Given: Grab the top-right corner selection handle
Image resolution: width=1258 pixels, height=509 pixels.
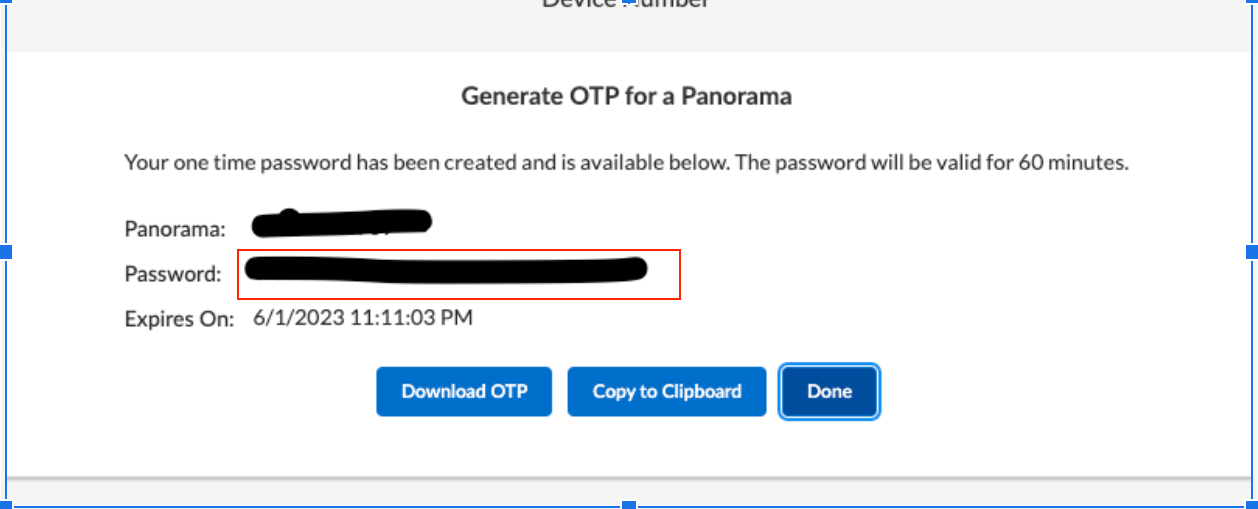Looking at the screenshot, I should pyautogui.click(x=1252, y=3).
